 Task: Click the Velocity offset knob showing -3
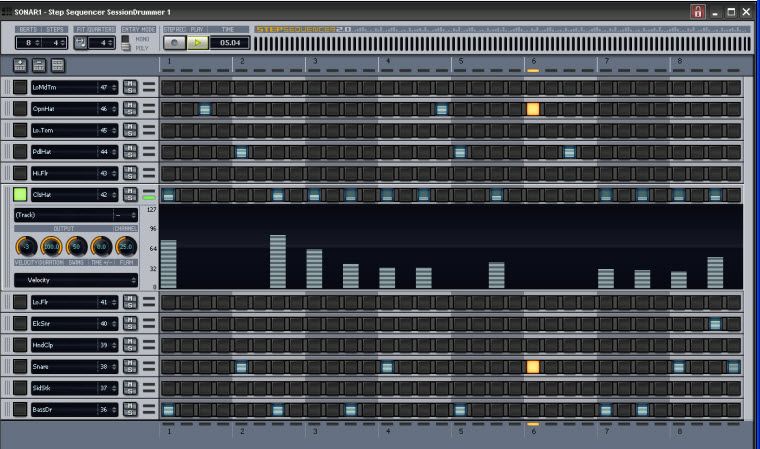[x=27, y=246]
